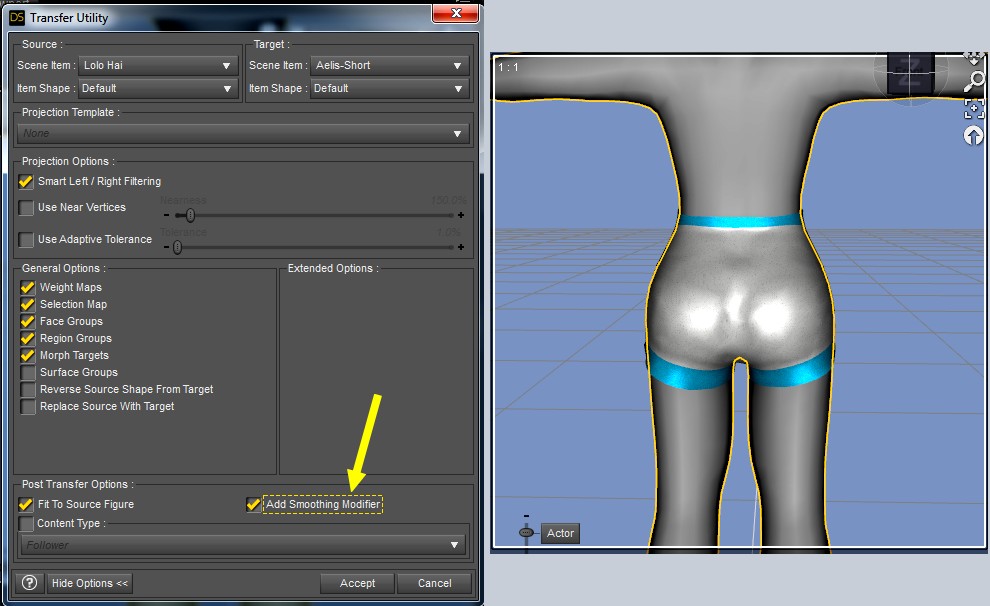This screenshot has height=606, width=990.
Task: Enable Replace Source With Target
Action: [28, 407]
